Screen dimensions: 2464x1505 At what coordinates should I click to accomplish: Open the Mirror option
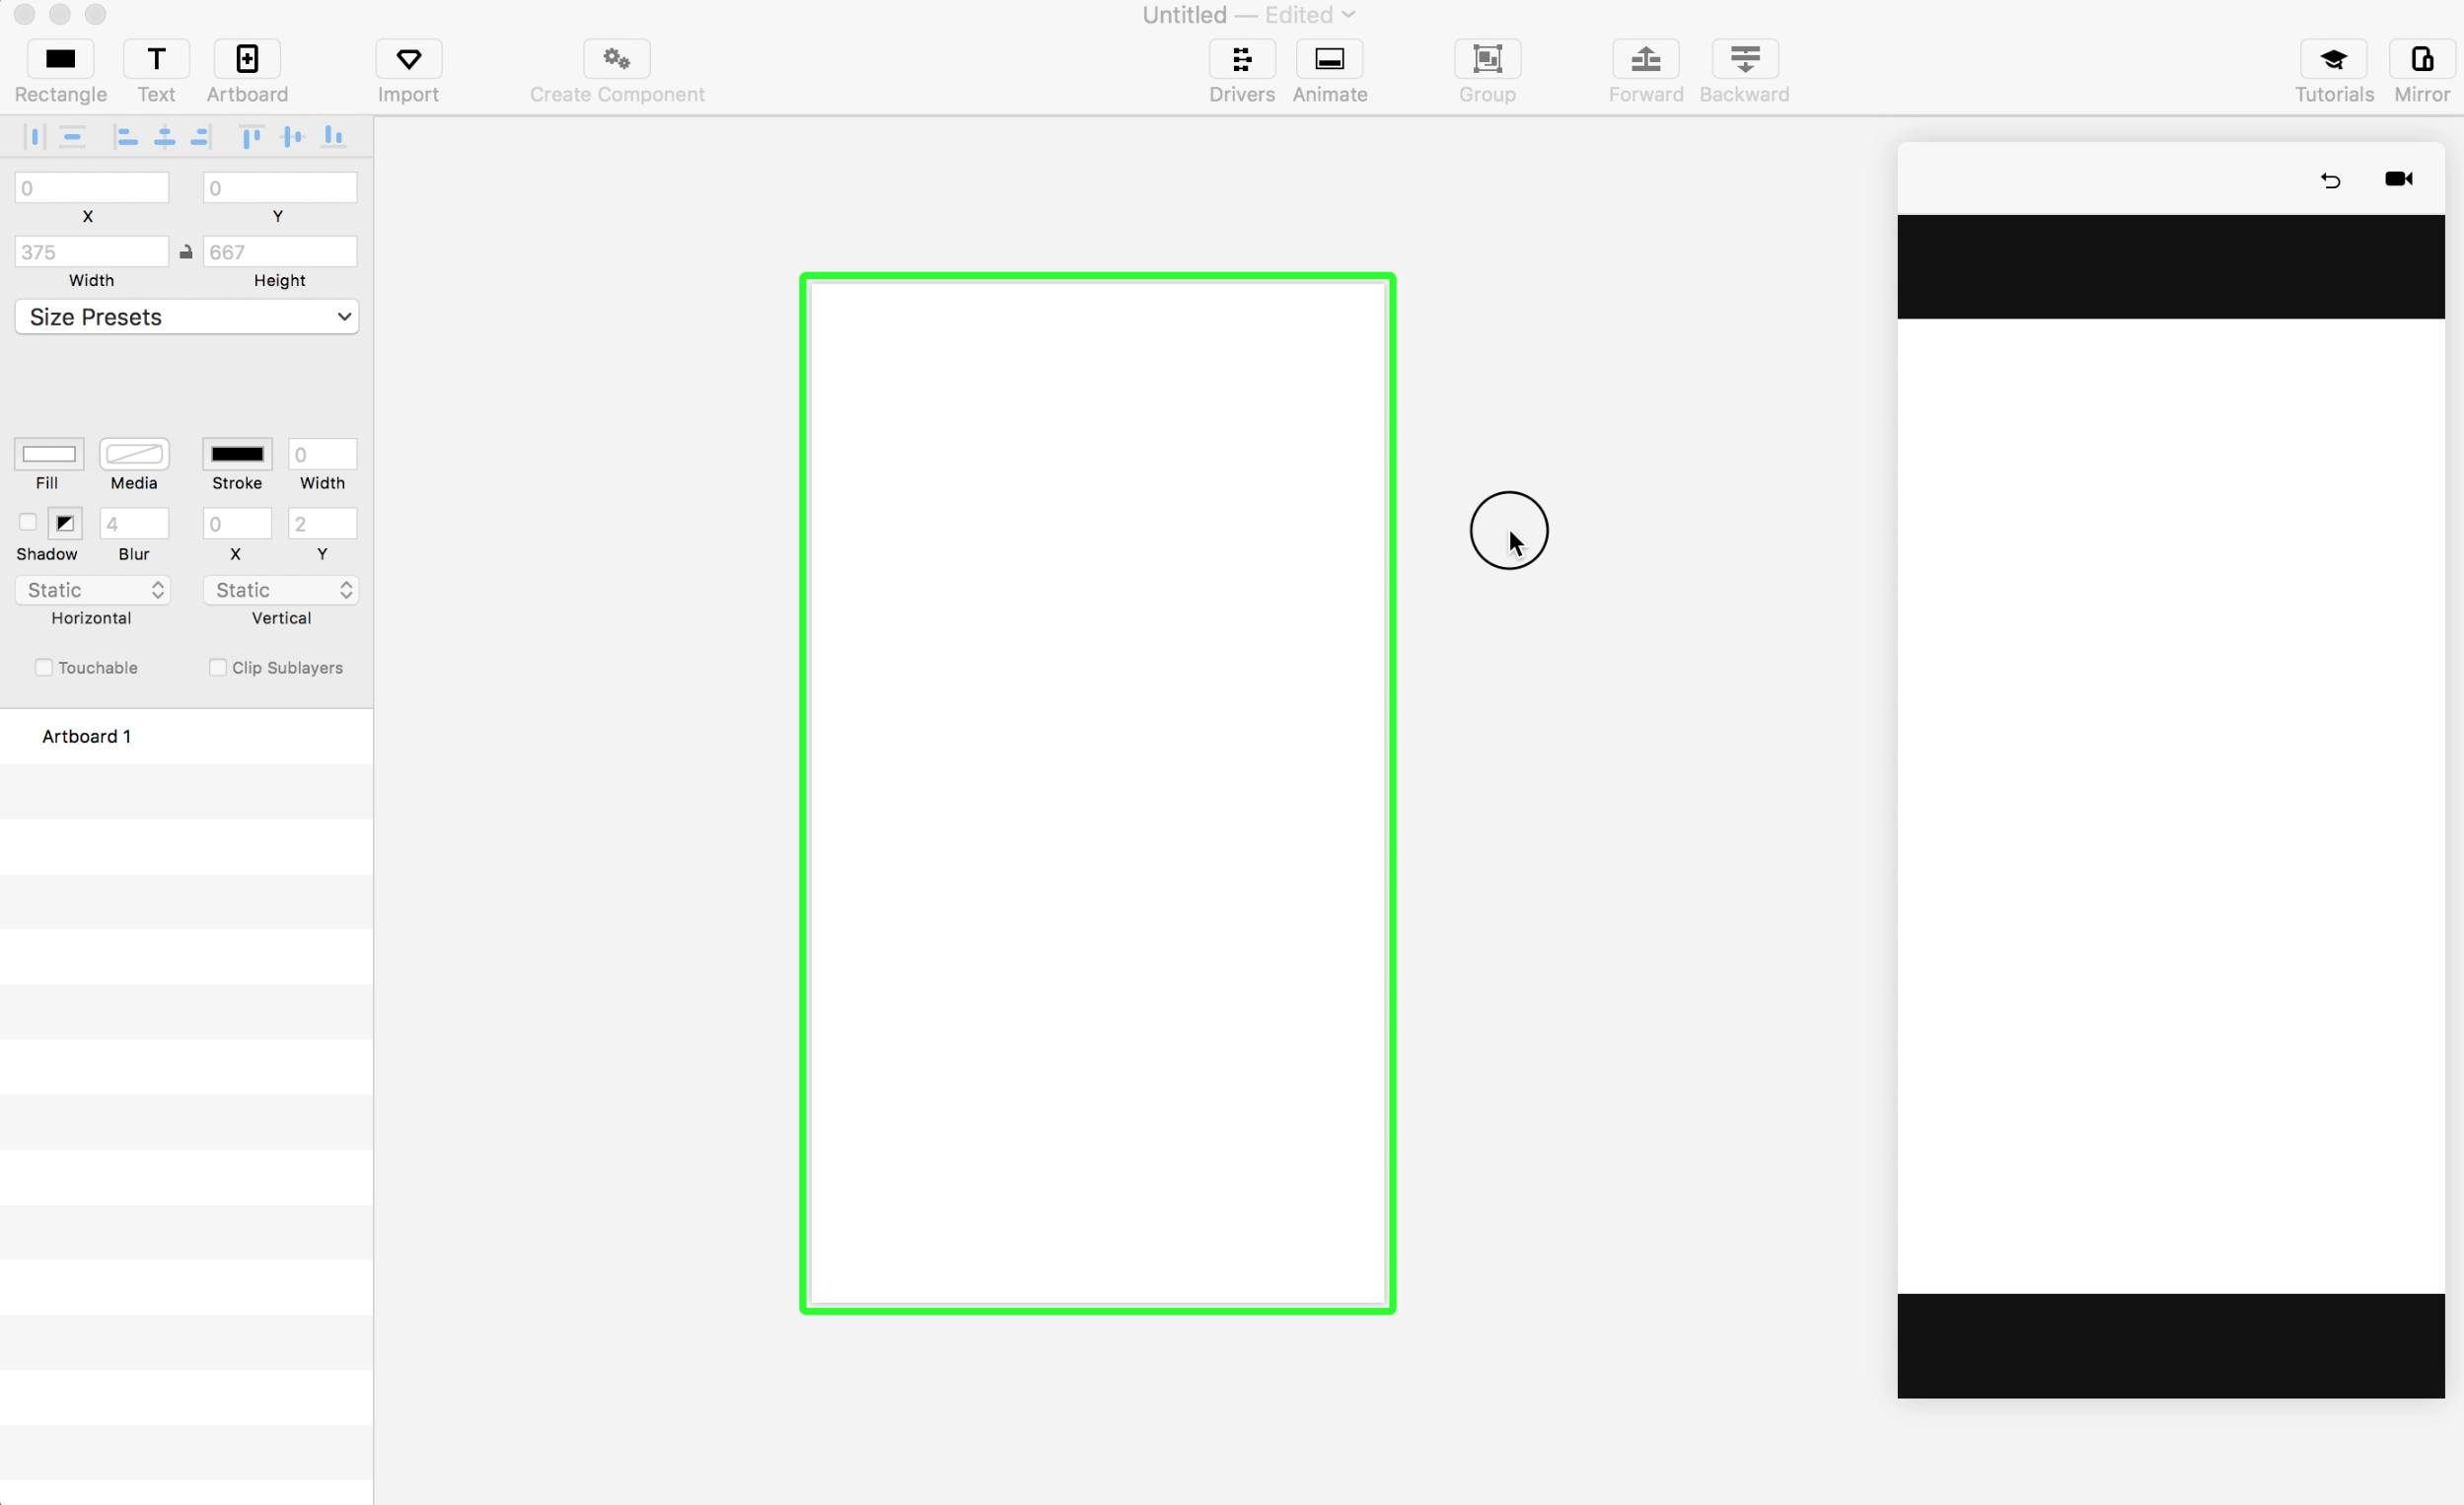[2421, 60]
